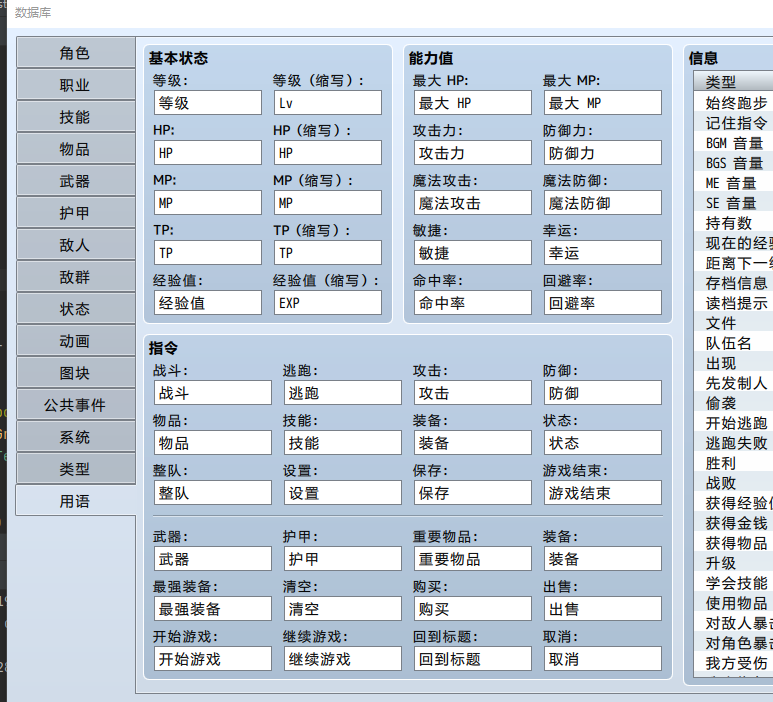Click the 回避率 input field

(x=603, y=303)
